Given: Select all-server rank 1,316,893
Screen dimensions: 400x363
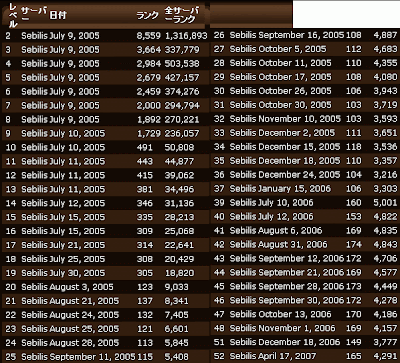Looking at the screenshot, I should 186,36.
